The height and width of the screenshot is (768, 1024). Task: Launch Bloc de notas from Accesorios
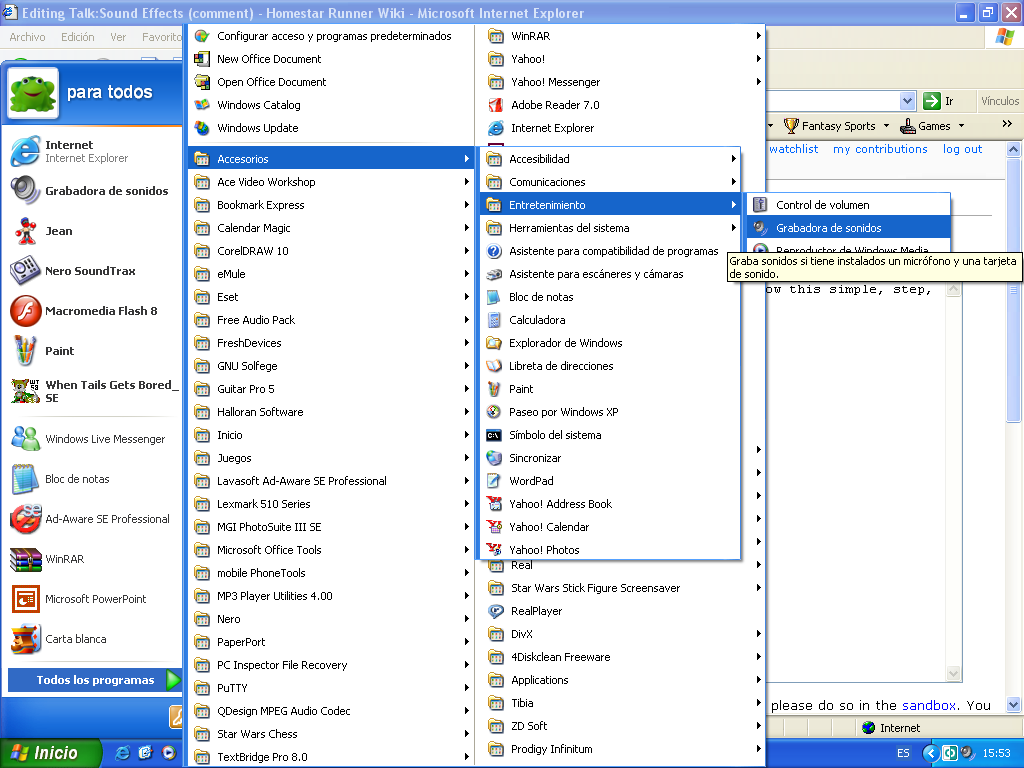coord(610,297)
